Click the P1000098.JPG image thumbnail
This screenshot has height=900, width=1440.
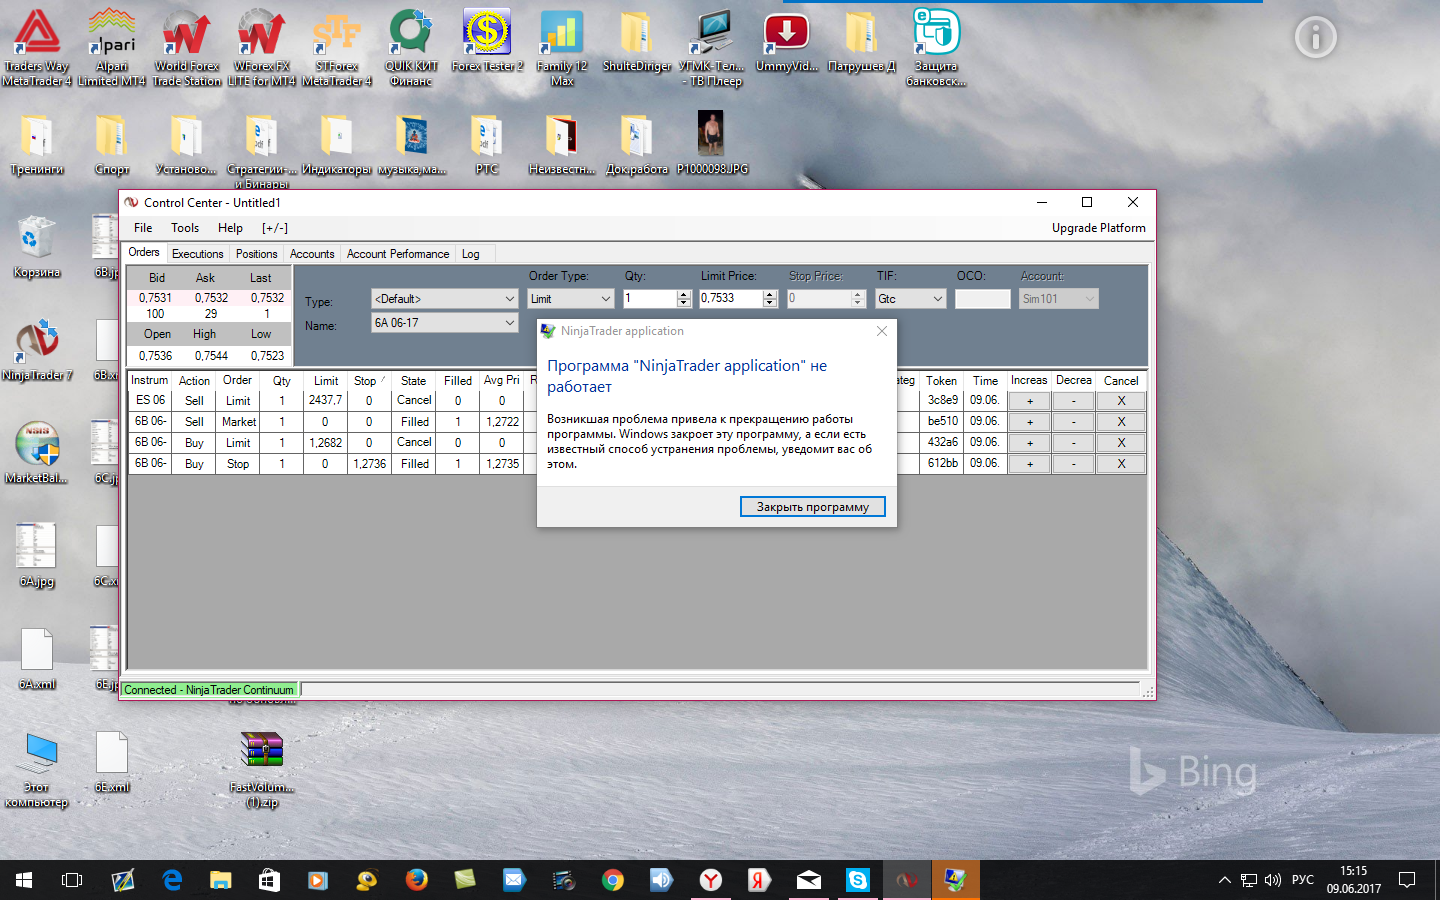point(712,142)
